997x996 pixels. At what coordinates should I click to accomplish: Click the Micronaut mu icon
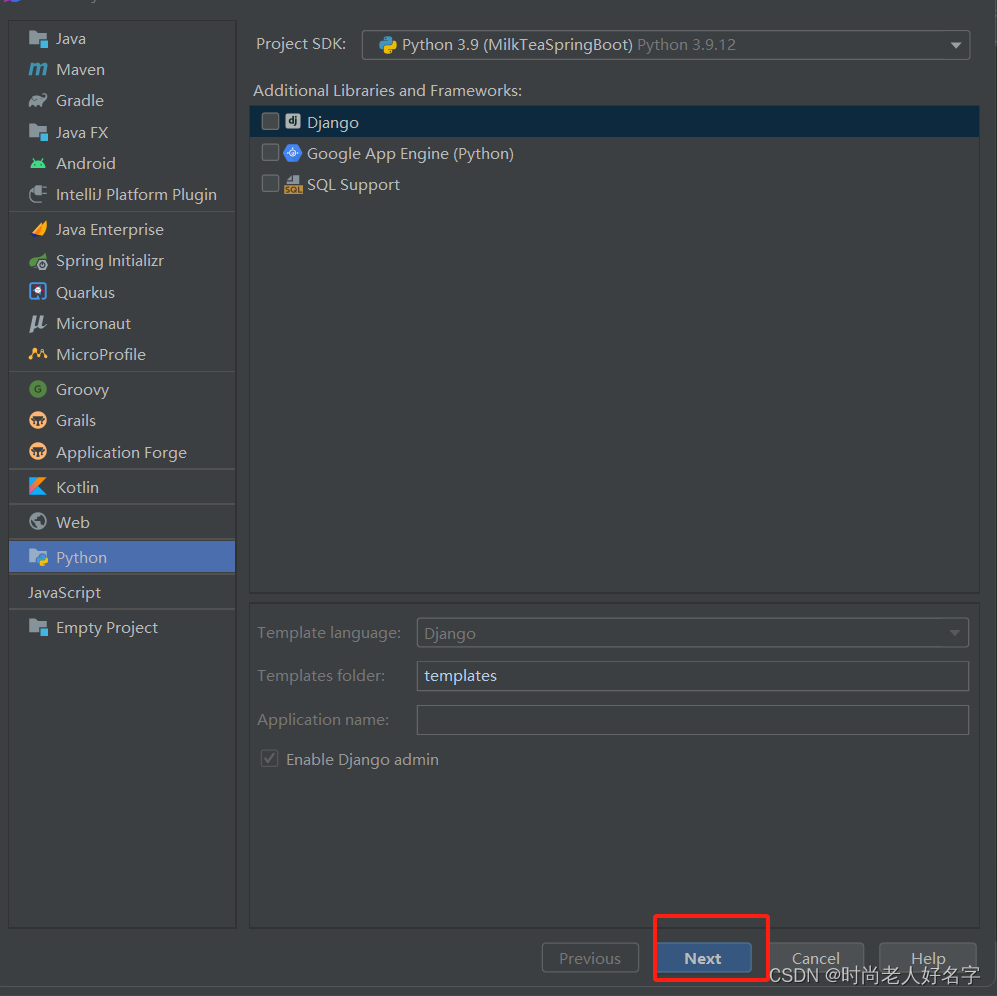(x=38, y=323)
